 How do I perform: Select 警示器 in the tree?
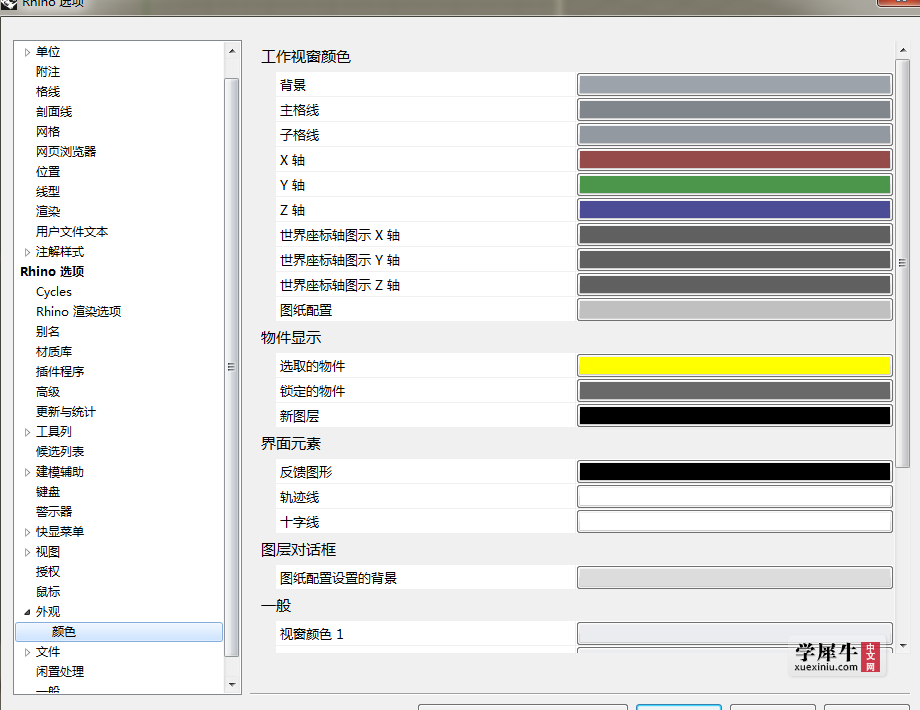pos(53,512)
